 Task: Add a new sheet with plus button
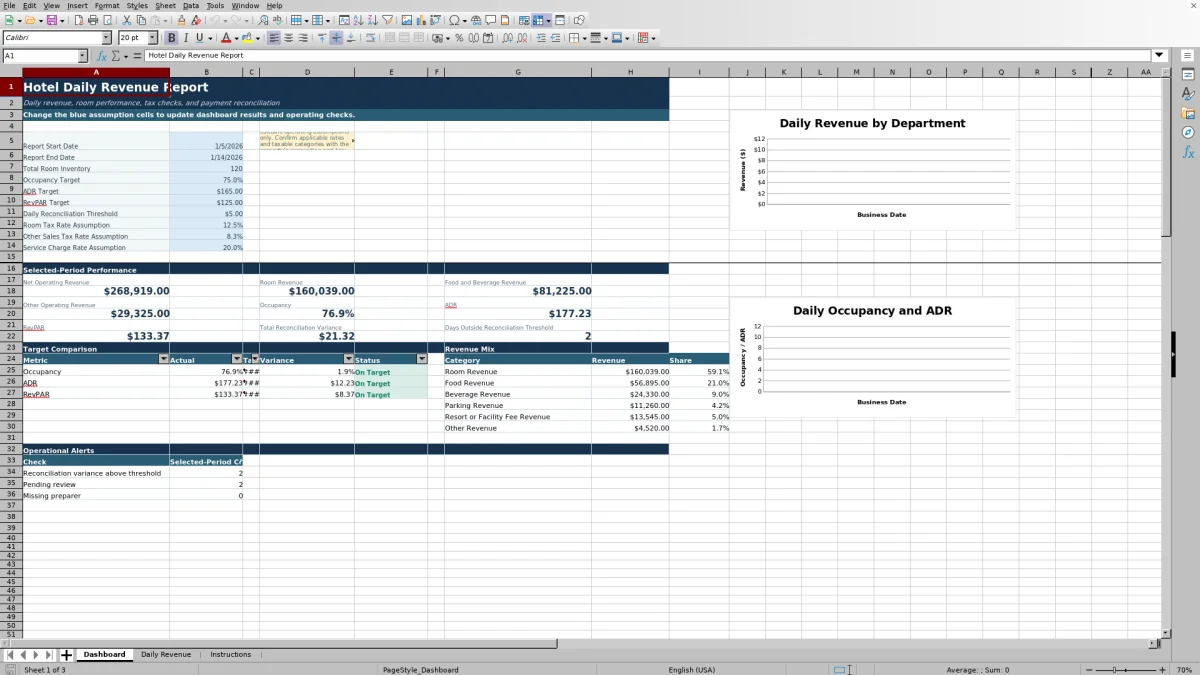(67, 655)
